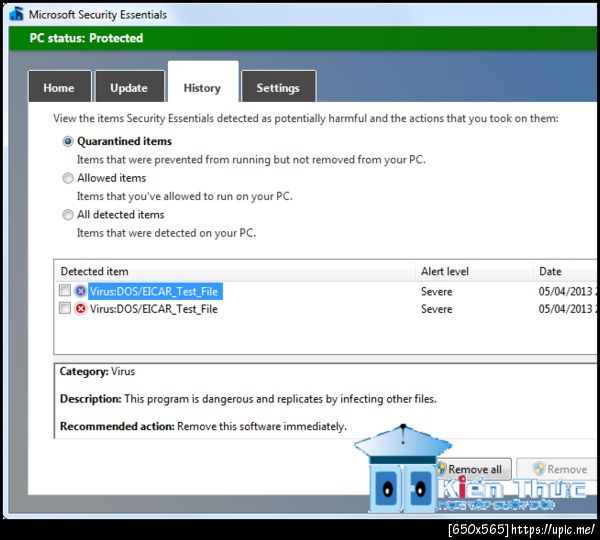This screenshot has width=600, height=540.
Task: Check the box for the second, unhighlighted EICAR row
Action: click(65, 308)
